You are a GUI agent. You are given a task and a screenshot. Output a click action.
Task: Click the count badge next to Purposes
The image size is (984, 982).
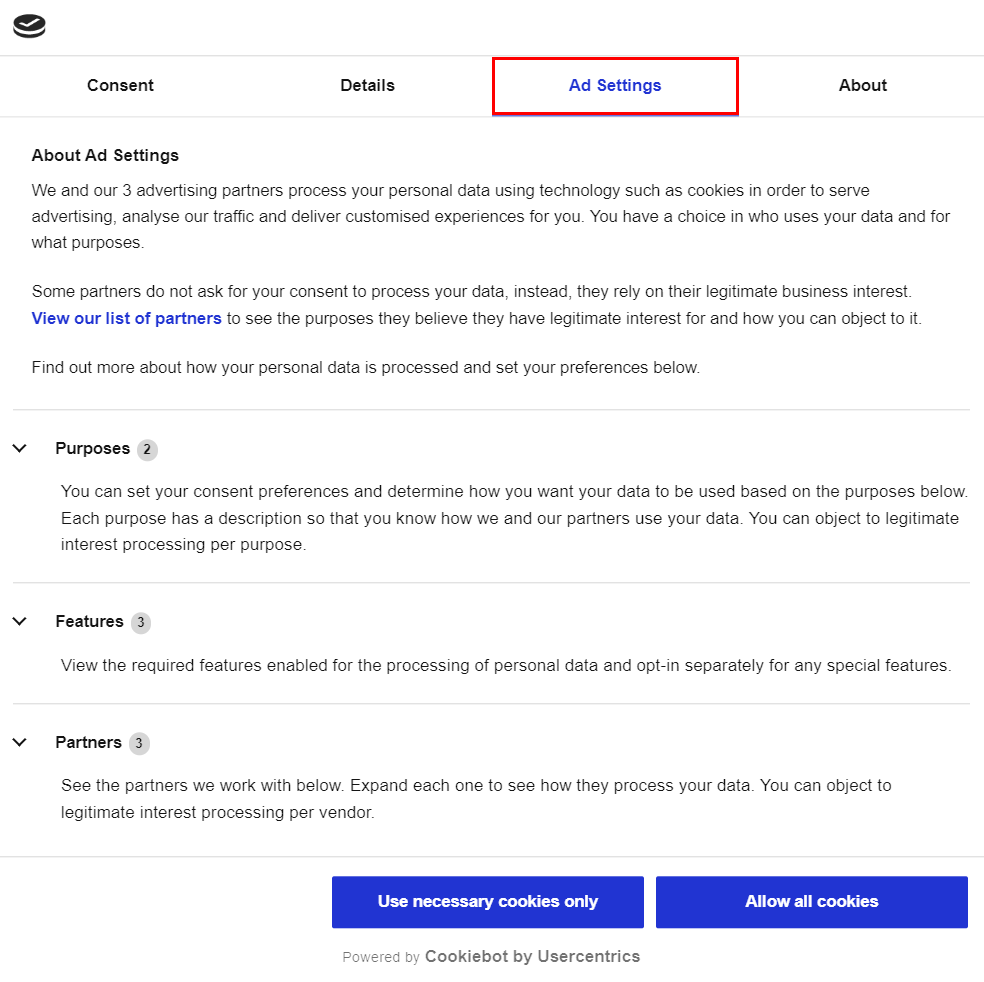(x=147, y=450)
